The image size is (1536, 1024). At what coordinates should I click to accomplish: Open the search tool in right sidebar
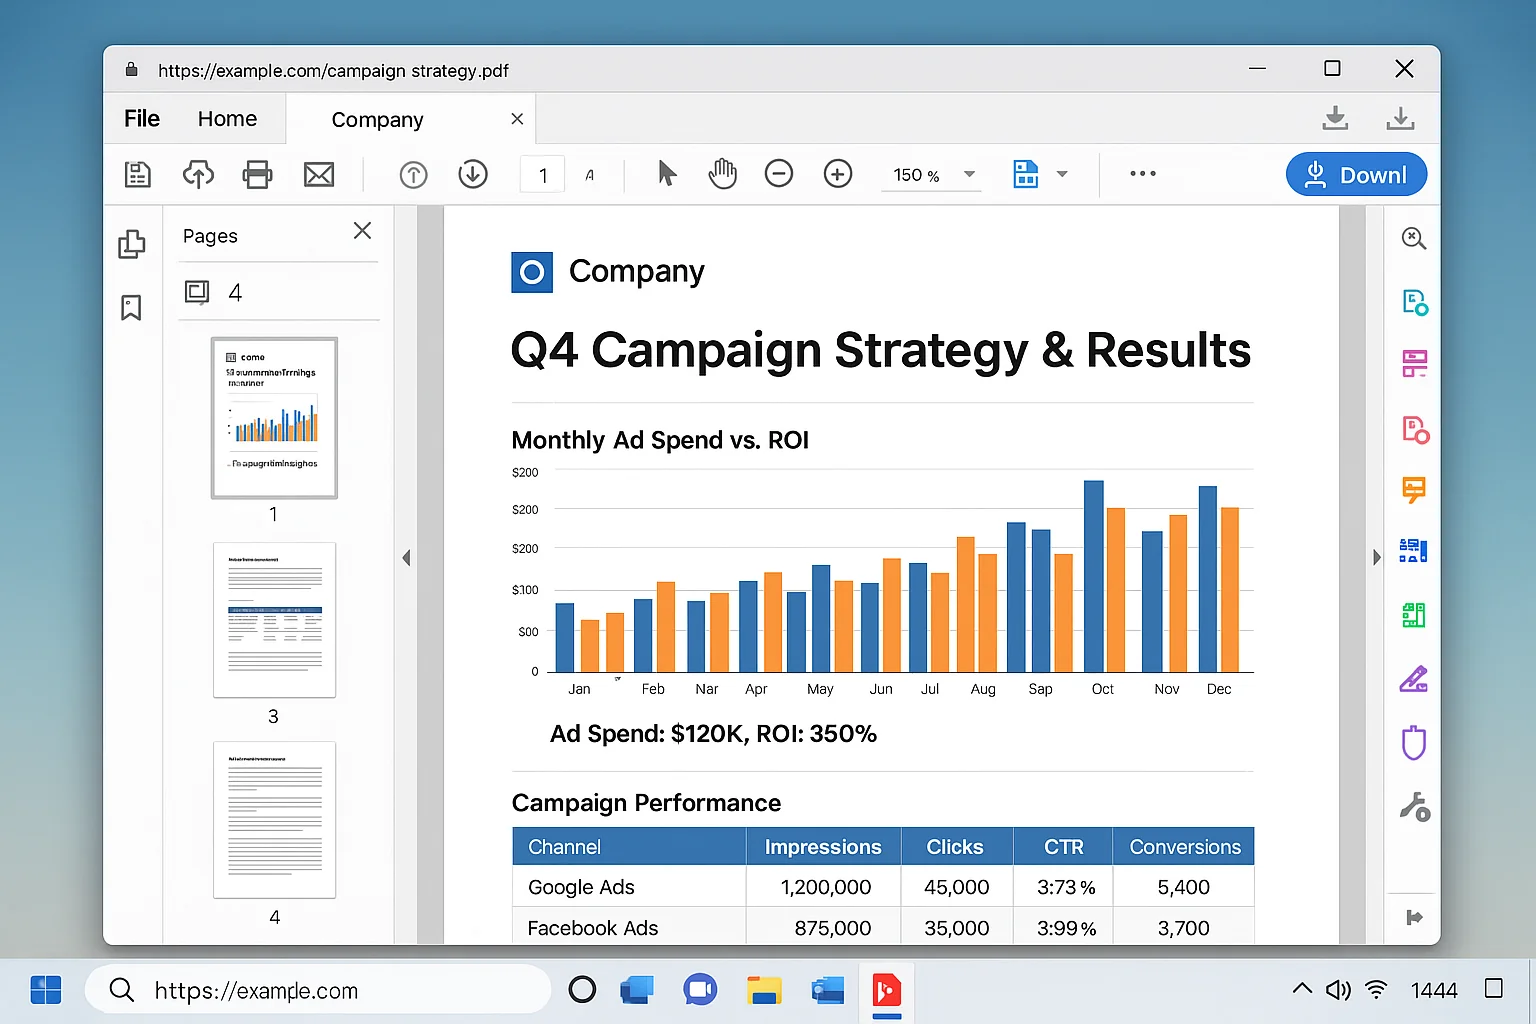[x=1413, y=238]
